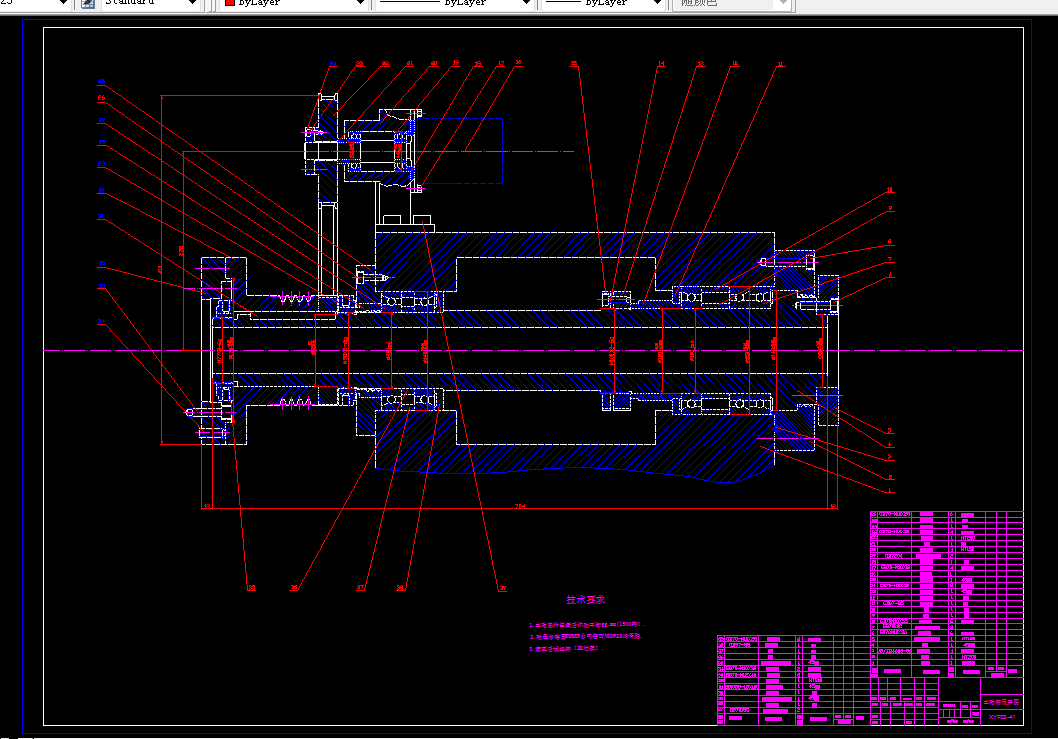
Task: Select part balloon number 35
Action: 251,588
